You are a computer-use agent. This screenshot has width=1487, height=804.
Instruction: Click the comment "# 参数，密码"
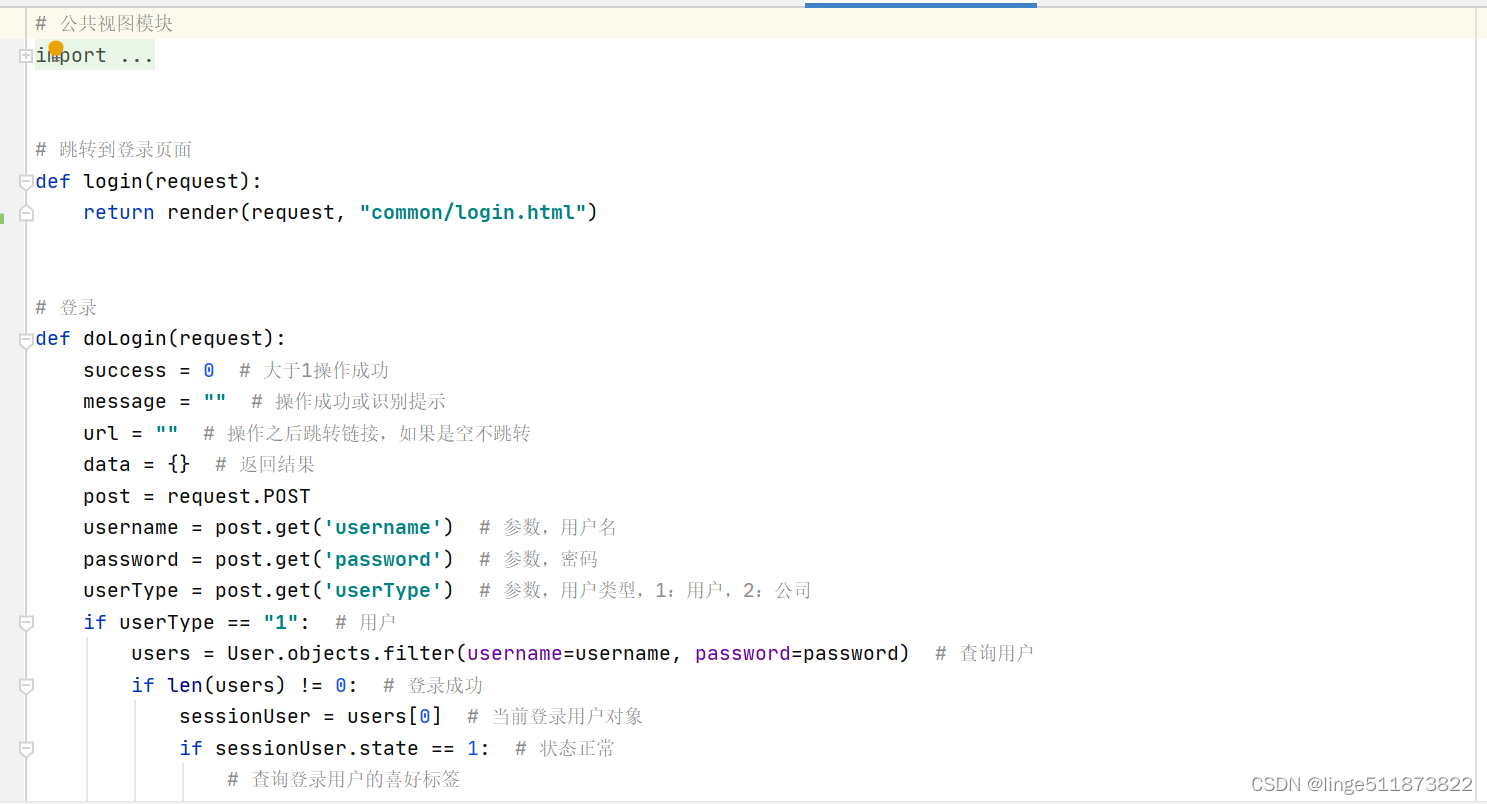click(x=538, y=559)
